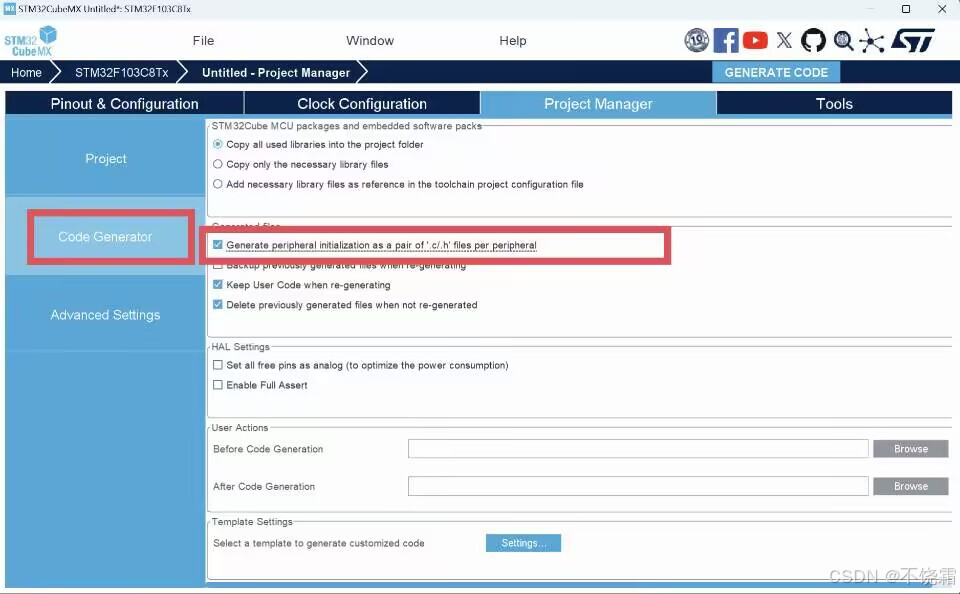Enable Full Assert checkbox
This screenshot has width=960, height=594.
(217, 385)
